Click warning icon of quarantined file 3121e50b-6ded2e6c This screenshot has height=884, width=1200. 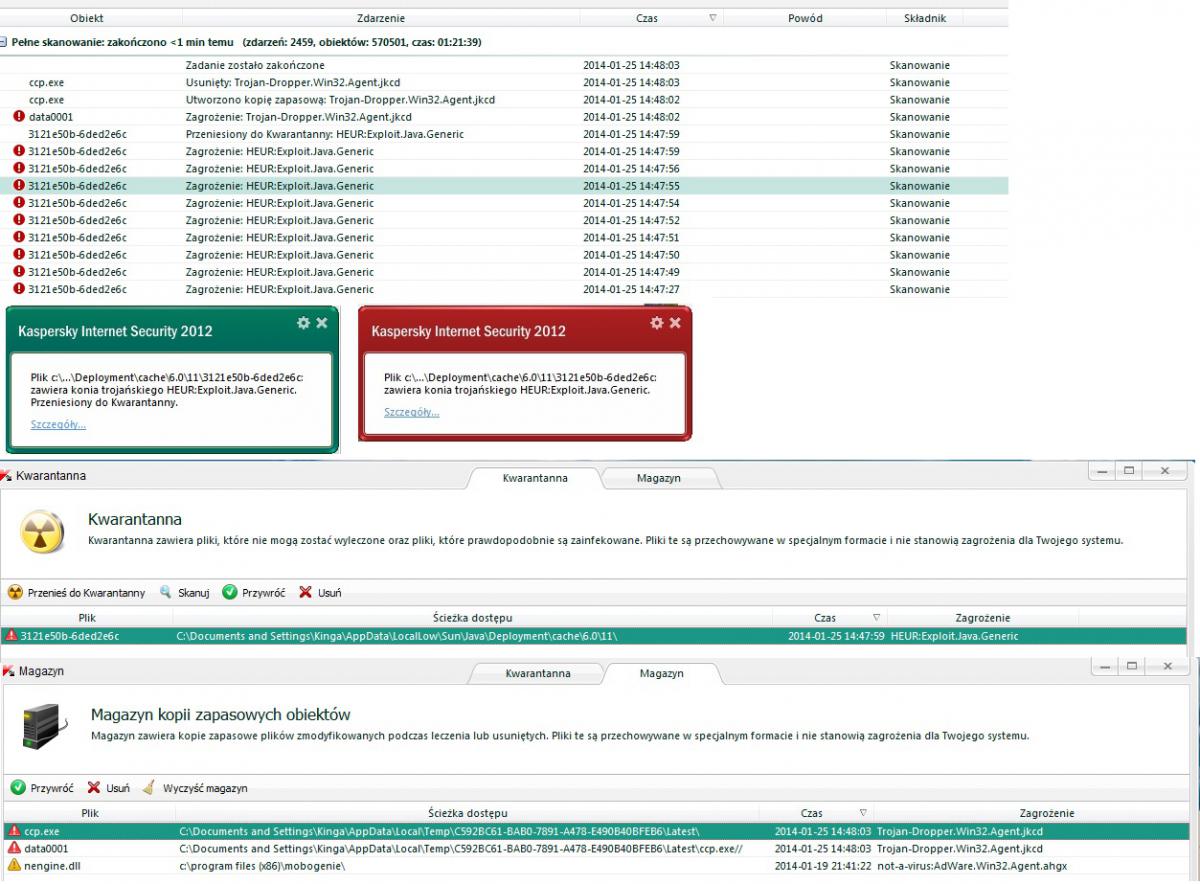(x=11, y=636)
